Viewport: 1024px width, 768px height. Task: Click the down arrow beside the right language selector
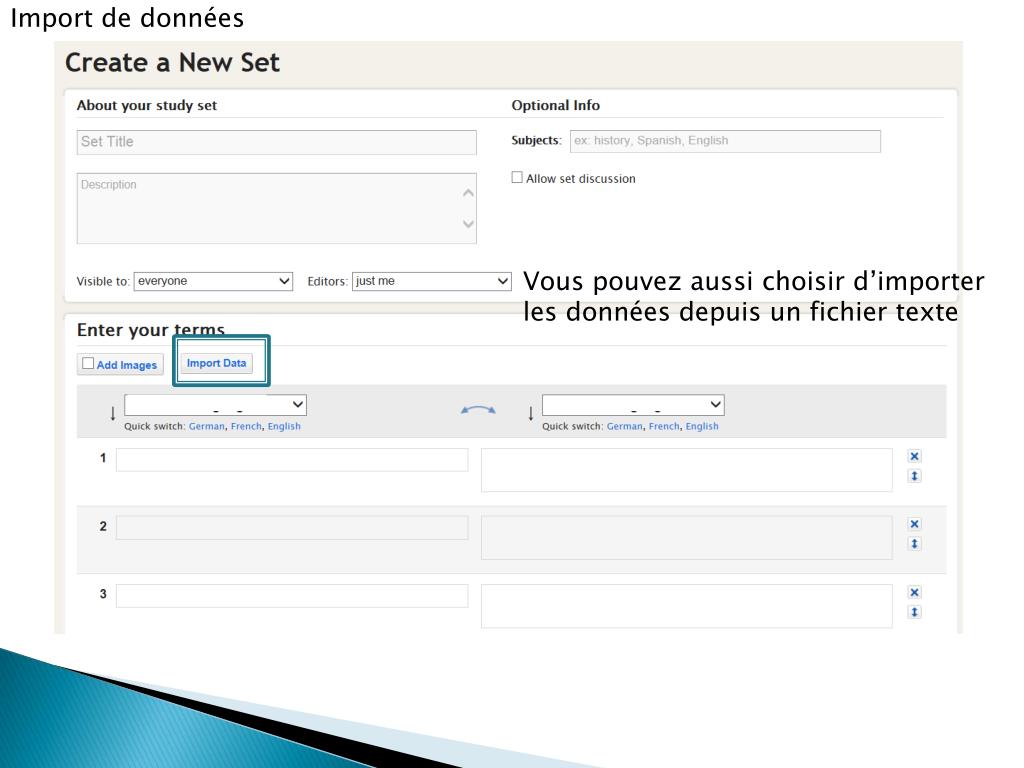[530, 413]
